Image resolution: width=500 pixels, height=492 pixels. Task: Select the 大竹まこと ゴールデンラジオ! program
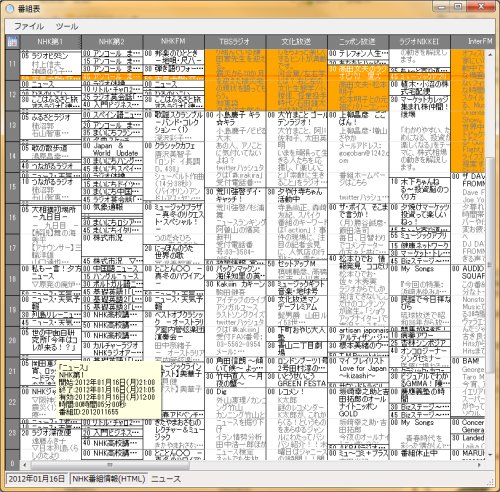297,149
